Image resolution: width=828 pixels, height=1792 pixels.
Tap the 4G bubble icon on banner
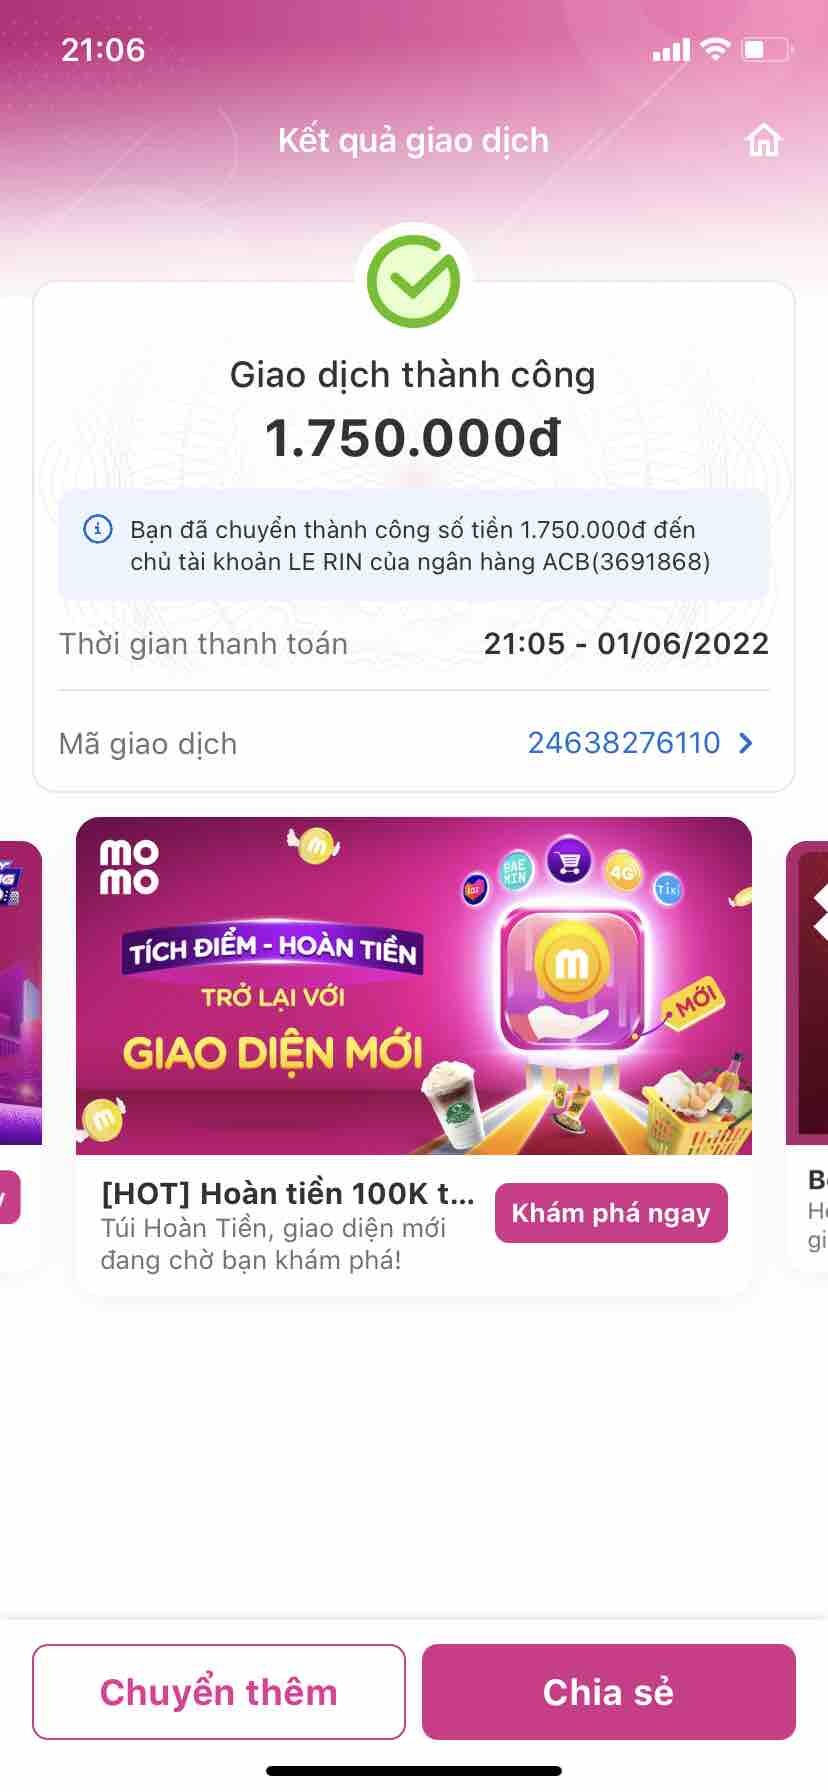click(x=622, y=872)
